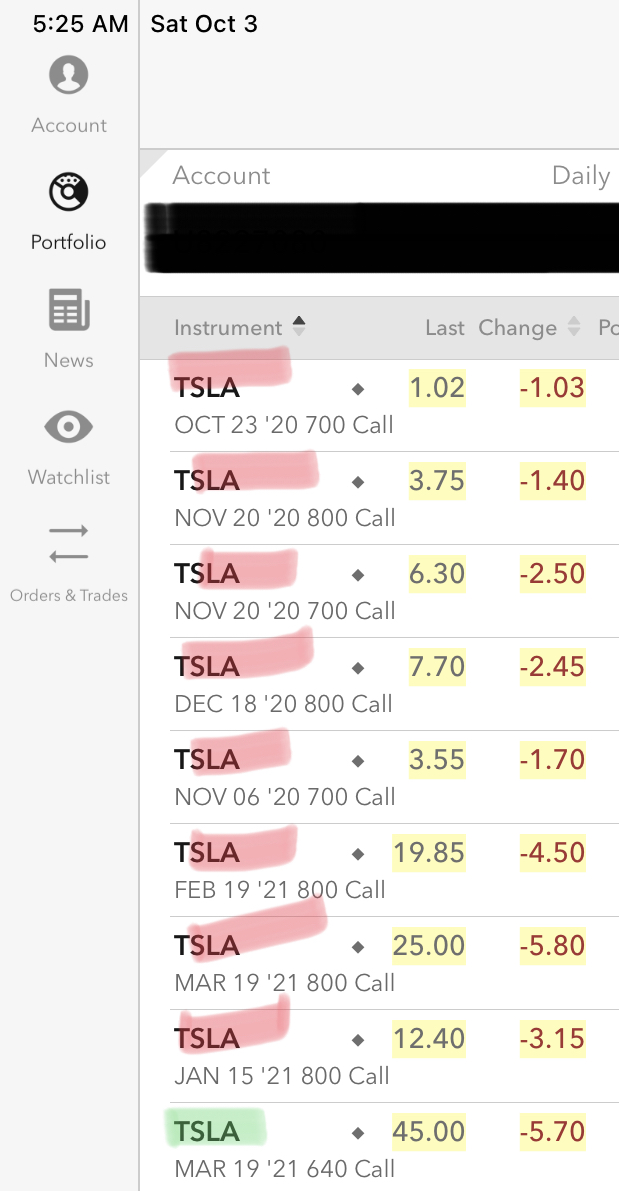
Task: Open the Account section icon
Action: tap(69, 76)
